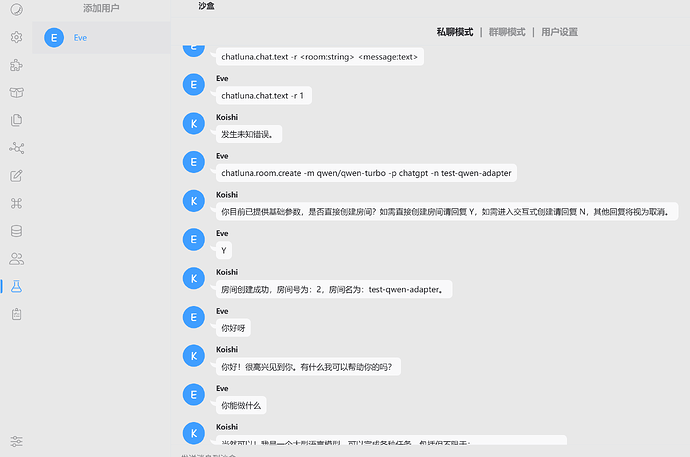This screenshot has width=690, height=457.
Task: Click the '你能做什么' message bubble
Action: pos(241,405)
